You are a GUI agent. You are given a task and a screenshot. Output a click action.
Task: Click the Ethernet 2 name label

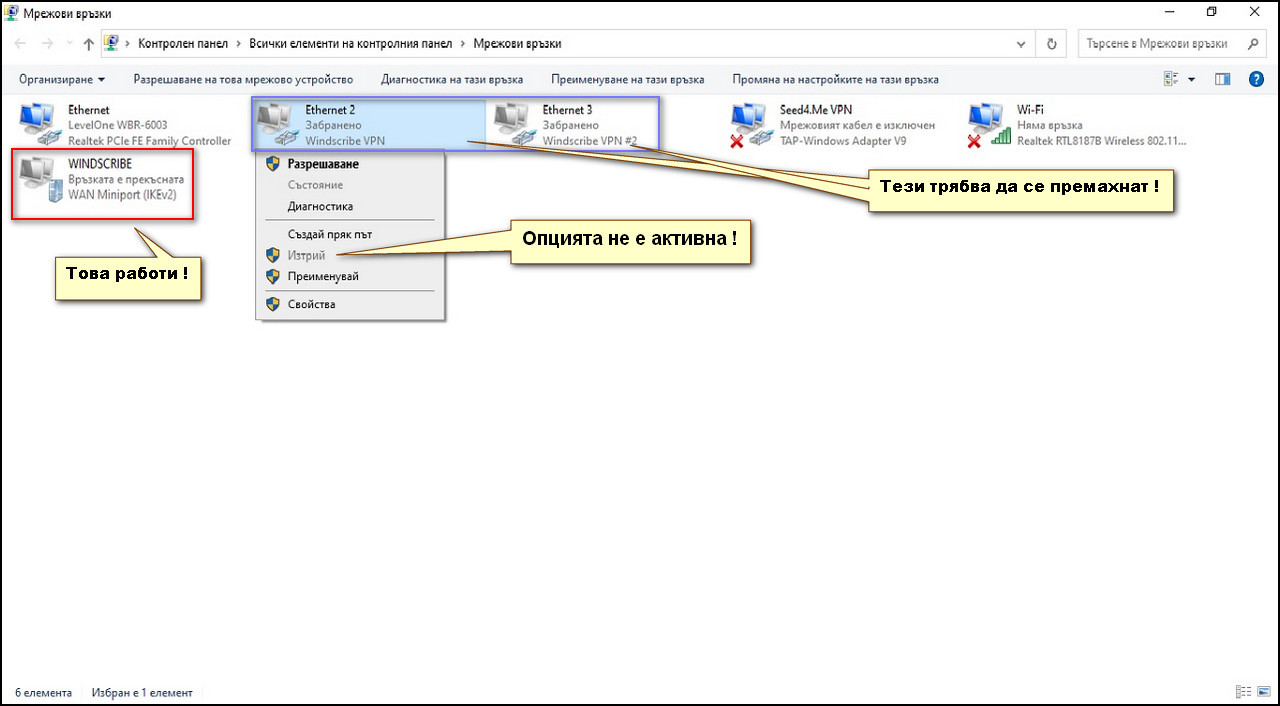[x=330, y=110]
